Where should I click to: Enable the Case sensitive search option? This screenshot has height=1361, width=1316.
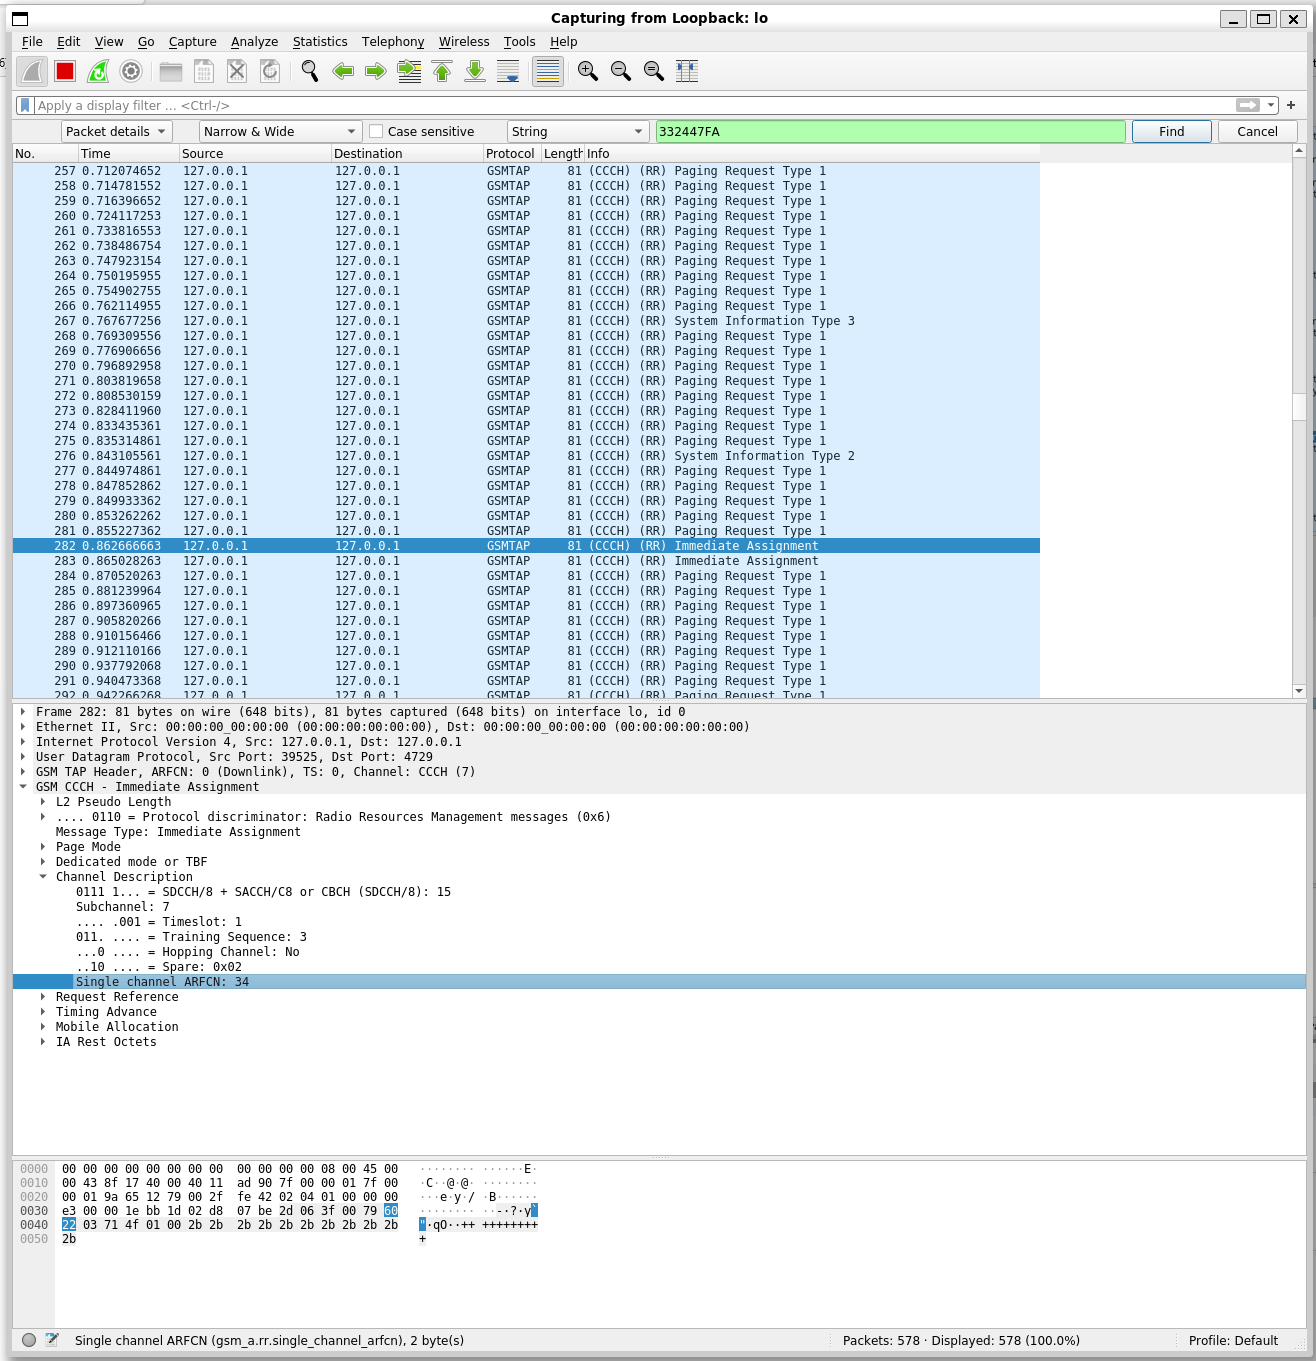(375, 131)
